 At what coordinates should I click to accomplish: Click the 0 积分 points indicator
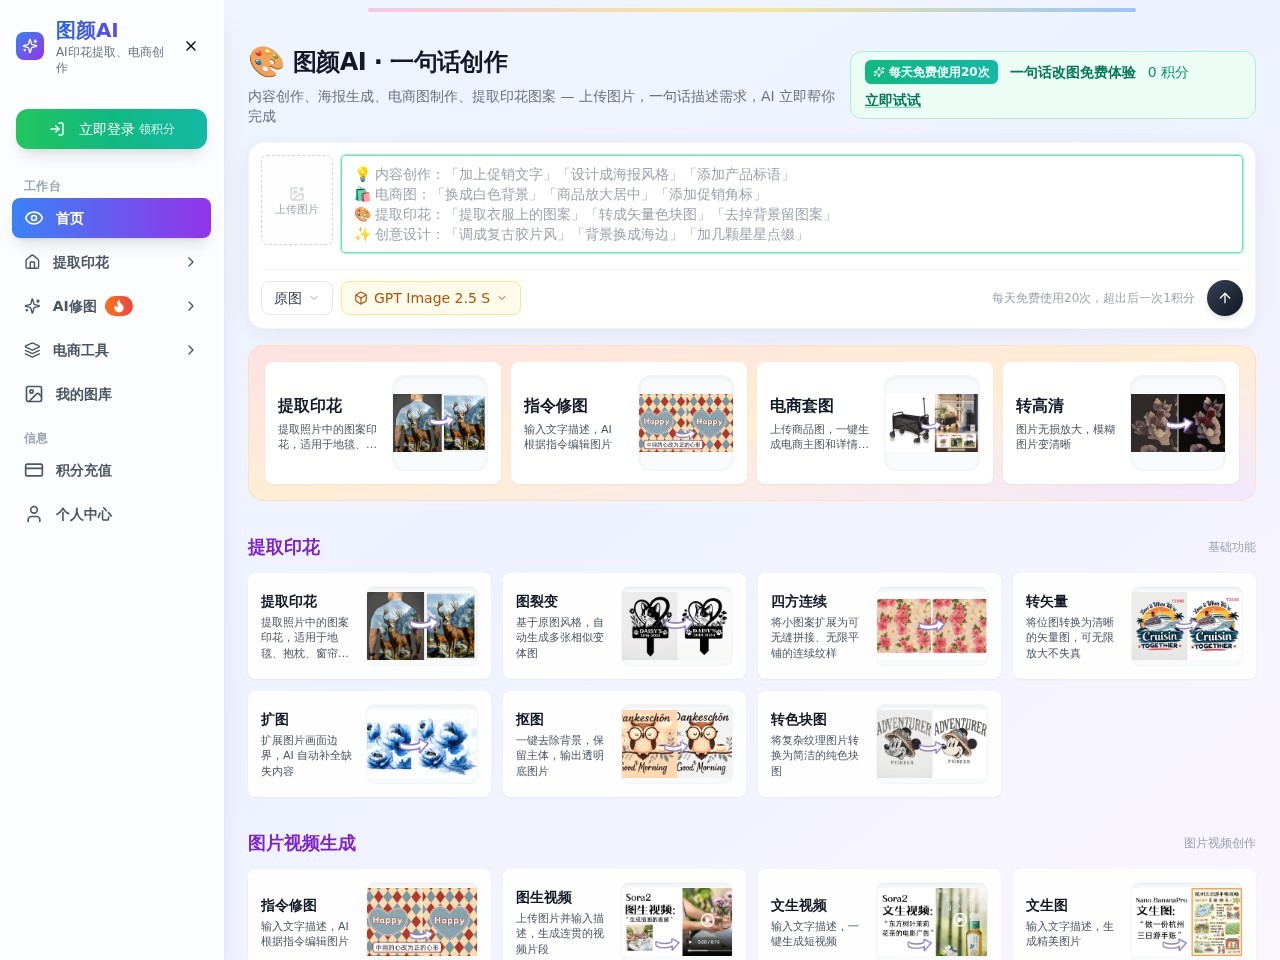[x=1168, y=72]
